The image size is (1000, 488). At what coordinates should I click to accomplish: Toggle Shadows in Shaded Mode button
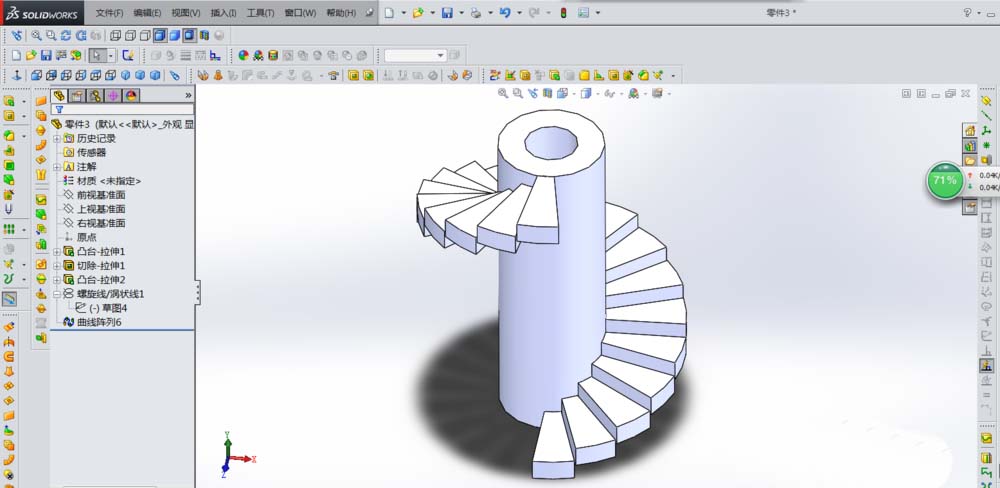pyautogui.click(x=189, y=36)
